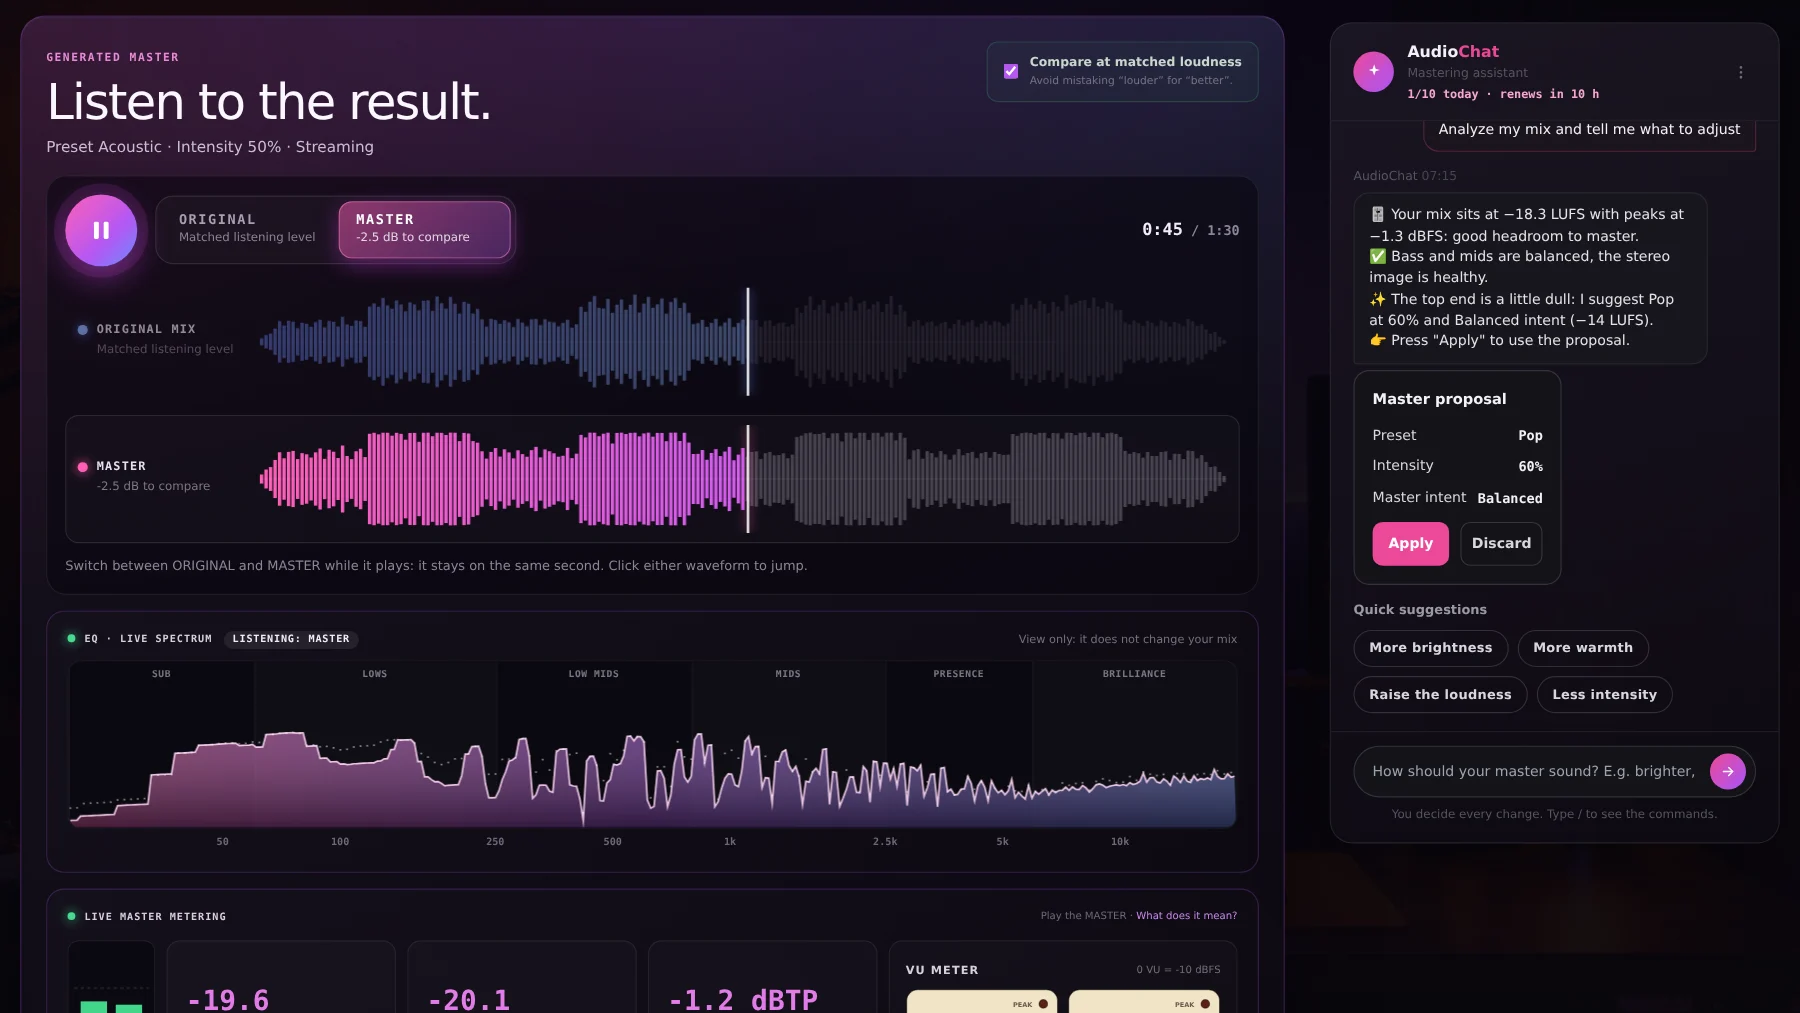Image resolution: width=1800 pixels, height=1013 pixels.
Task: Switch to the ORIGINAL listening tab
Action: (x=247, y=229)
